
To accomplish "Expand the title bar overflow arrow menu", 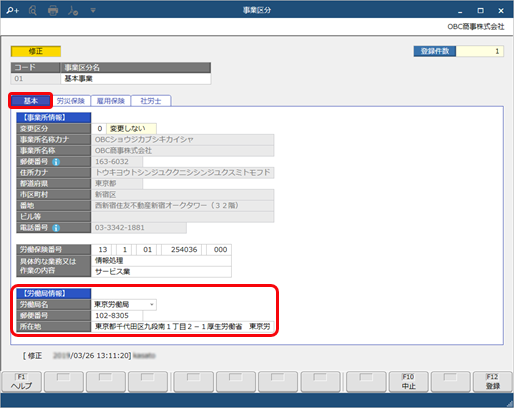I will 93,11.
